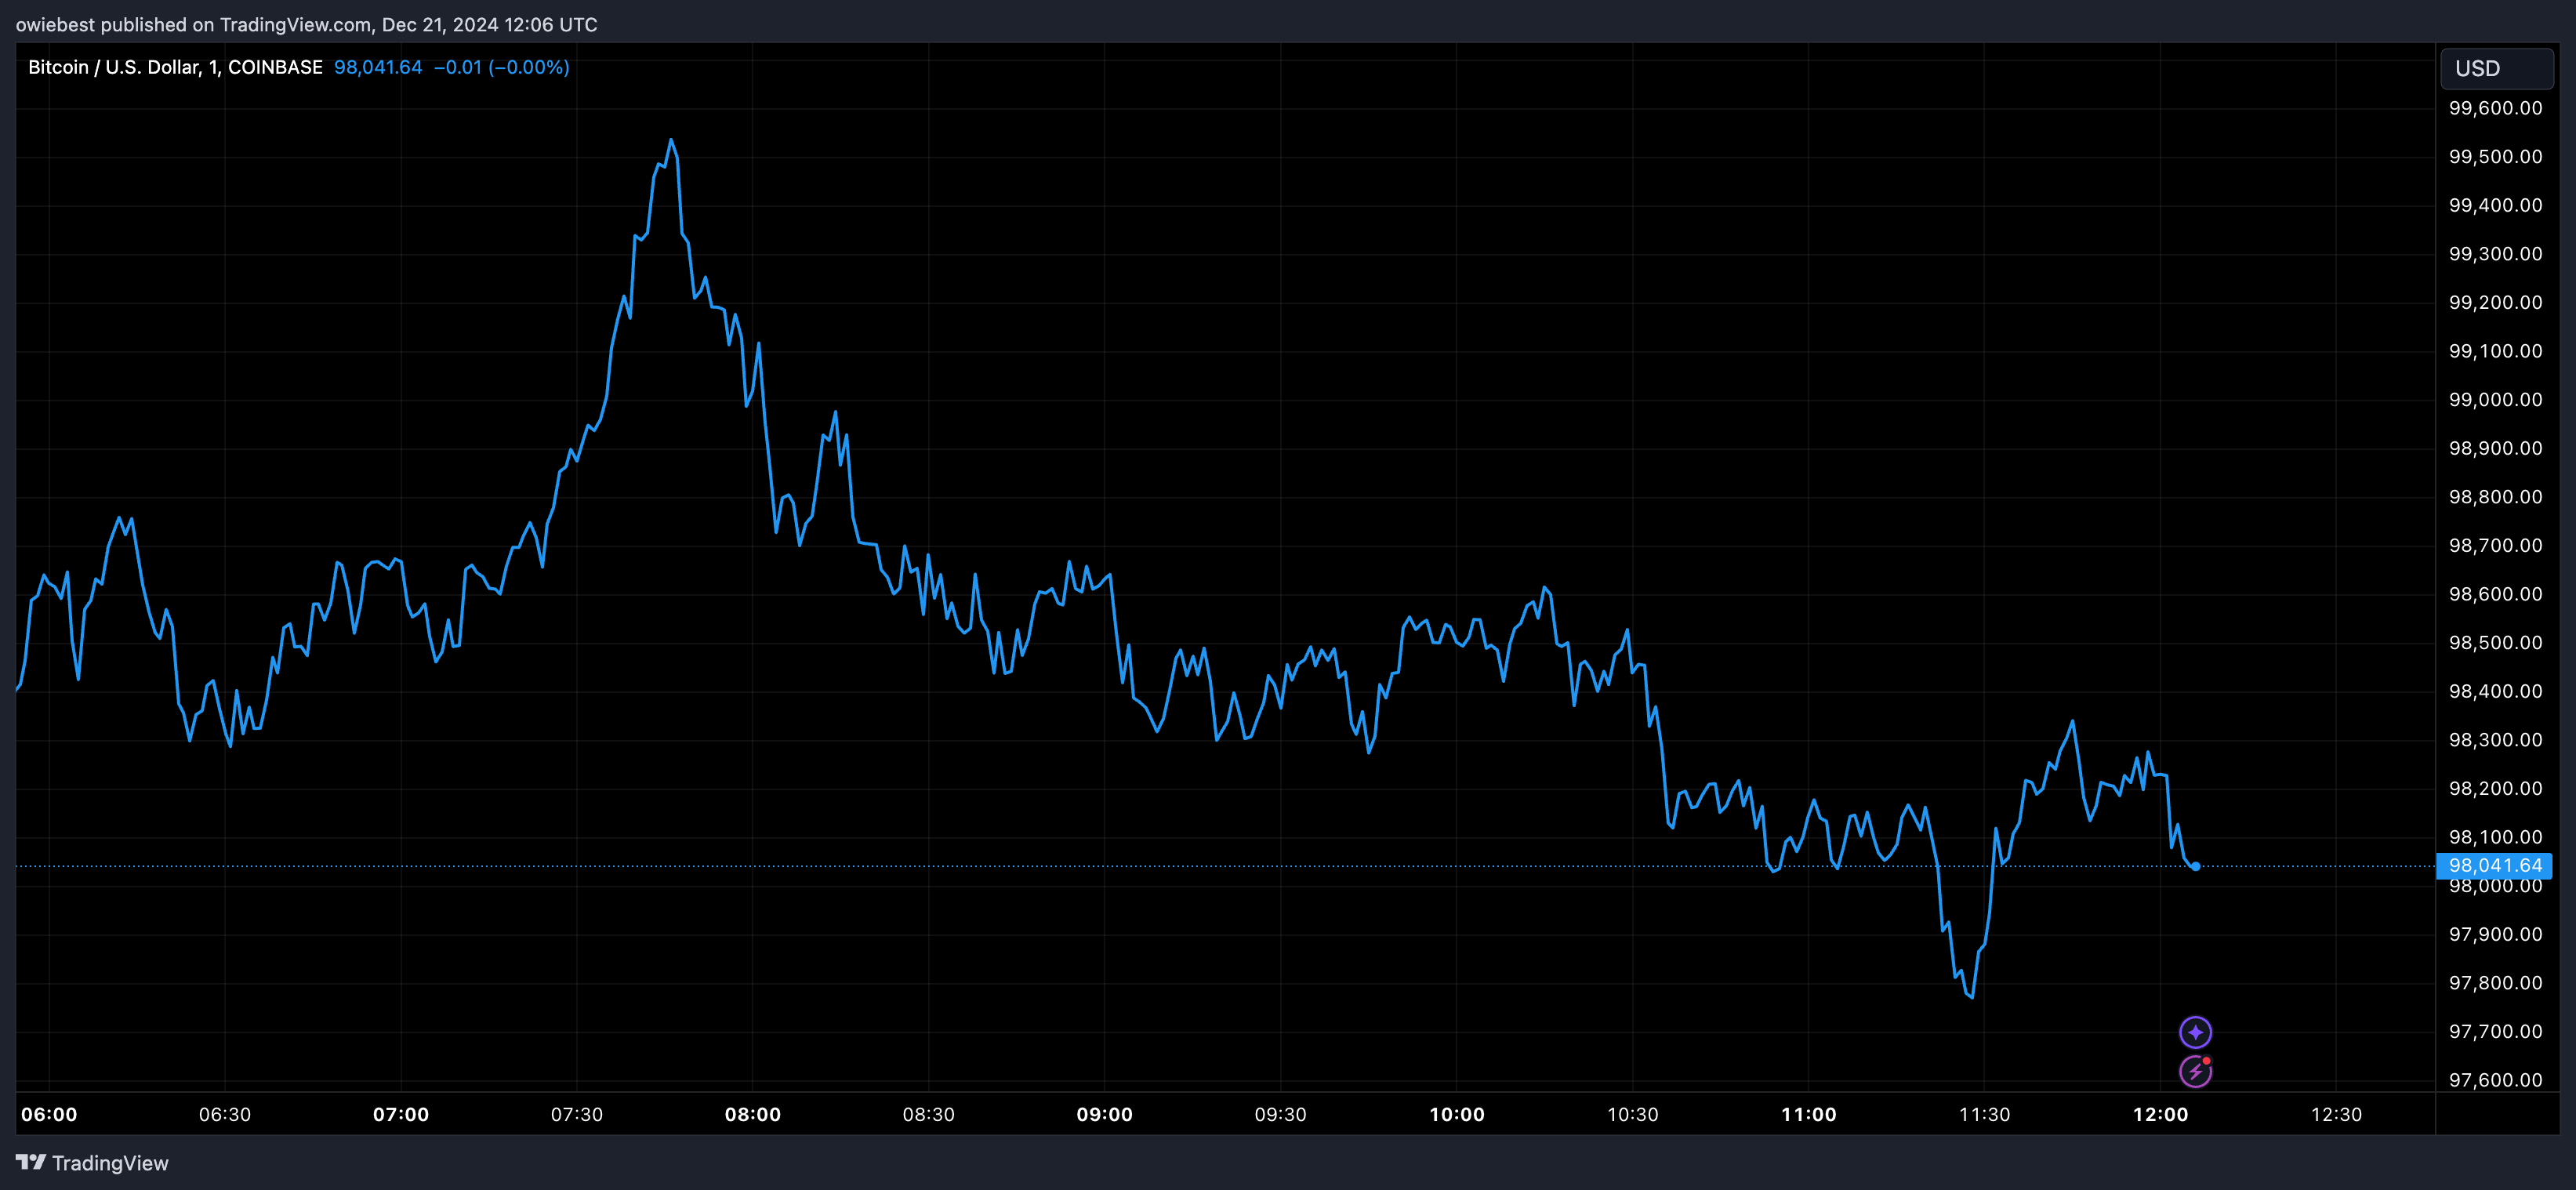Viewport: 2576px width, 1190px height.
Task: Click the 06:00 time axis label
Action: [49, 1114]
